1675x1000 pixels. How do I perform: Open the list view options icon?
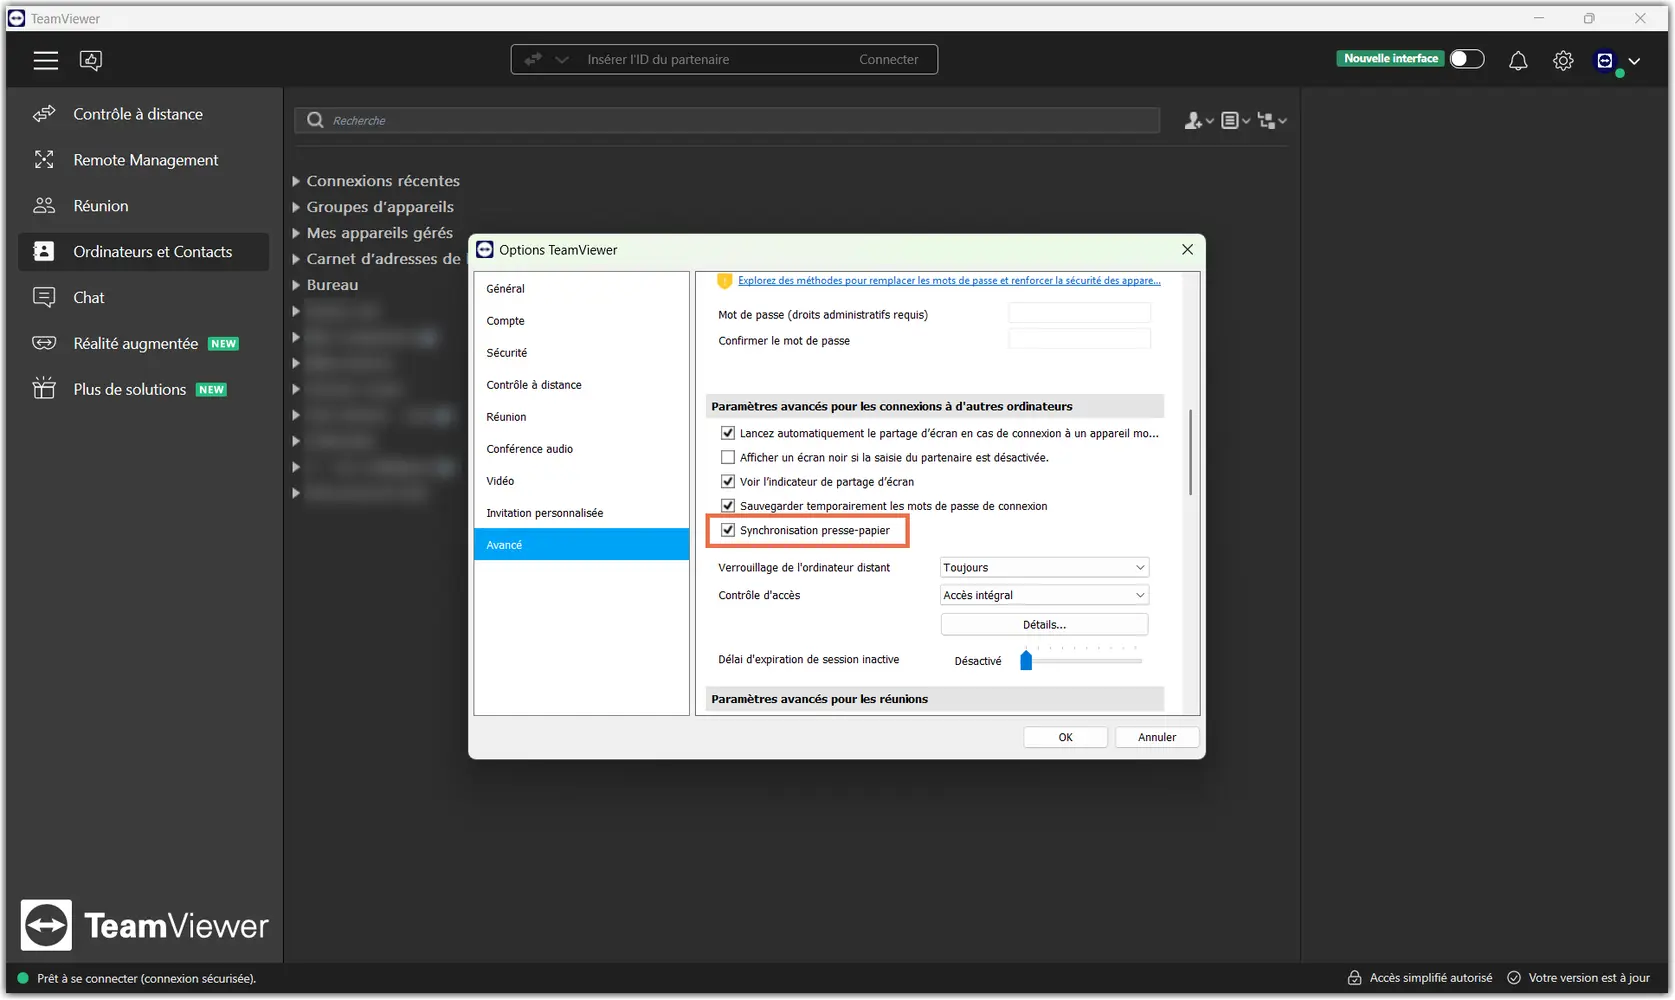[1235, 120]
